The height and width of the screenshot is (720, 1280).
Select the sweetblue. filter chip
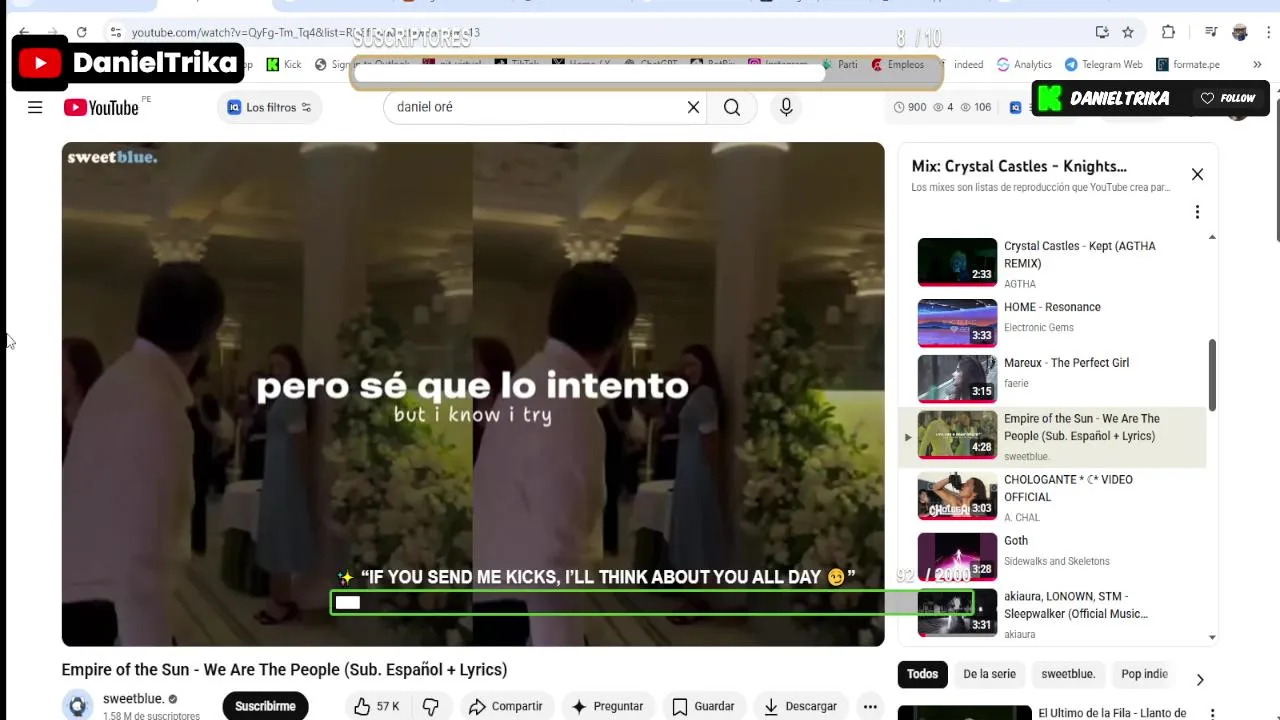tap(1068, 674)
